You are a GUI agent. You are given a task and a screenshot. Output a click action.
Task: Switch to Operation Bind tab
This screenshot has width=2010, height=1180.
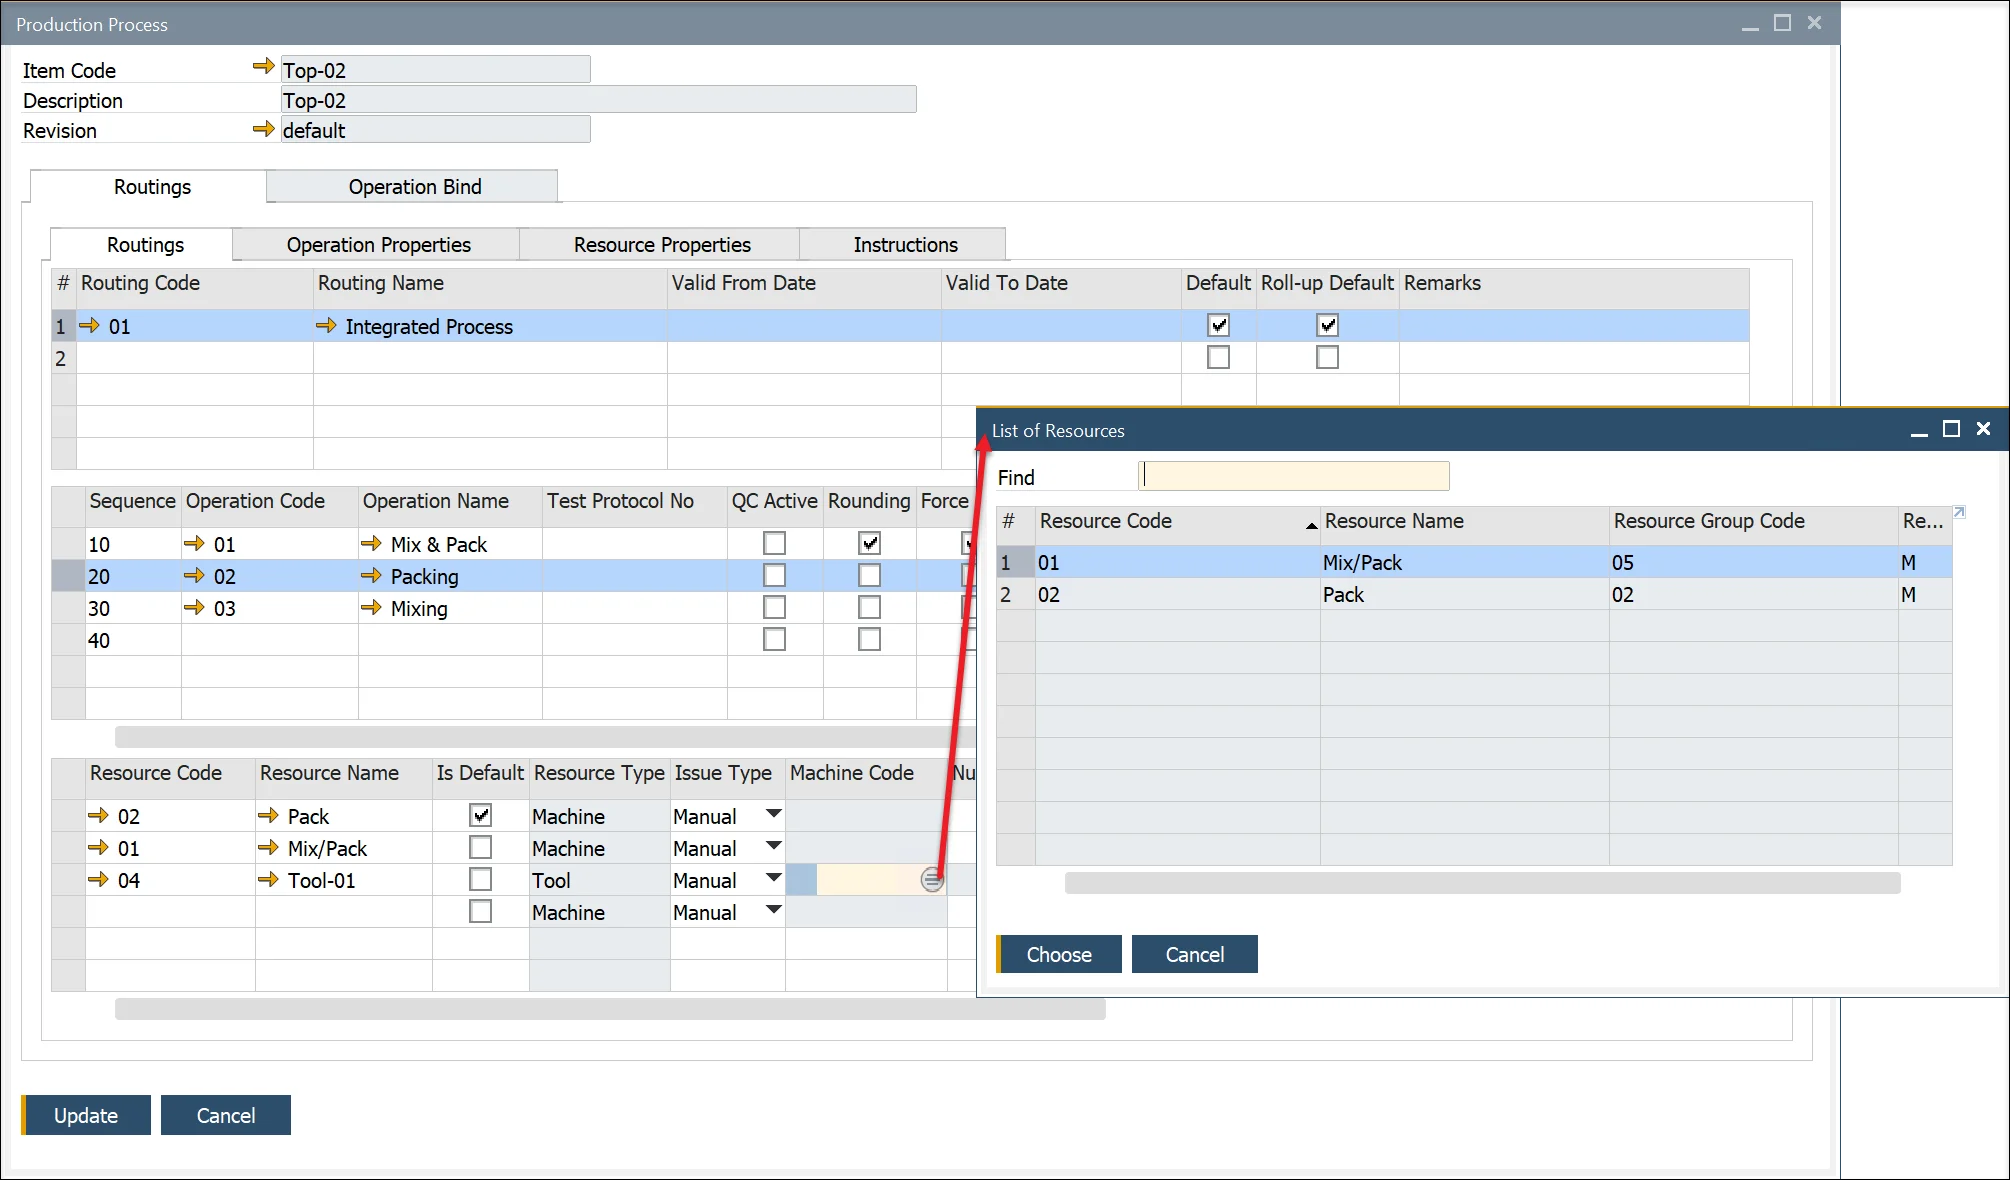414,187
